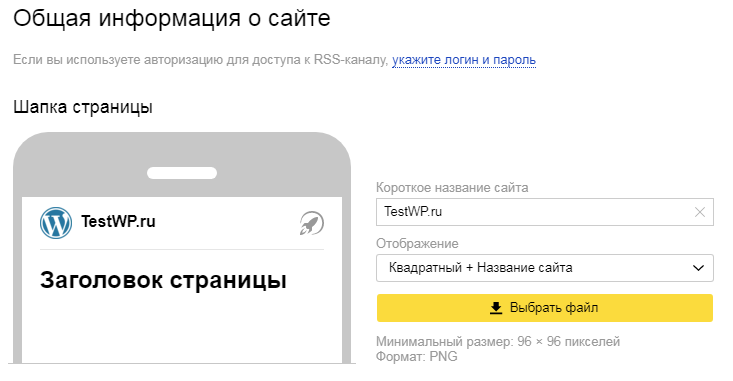Click the "Общая информация о сайте" heading
The image size is (733, 381).
tap(172, 19)
